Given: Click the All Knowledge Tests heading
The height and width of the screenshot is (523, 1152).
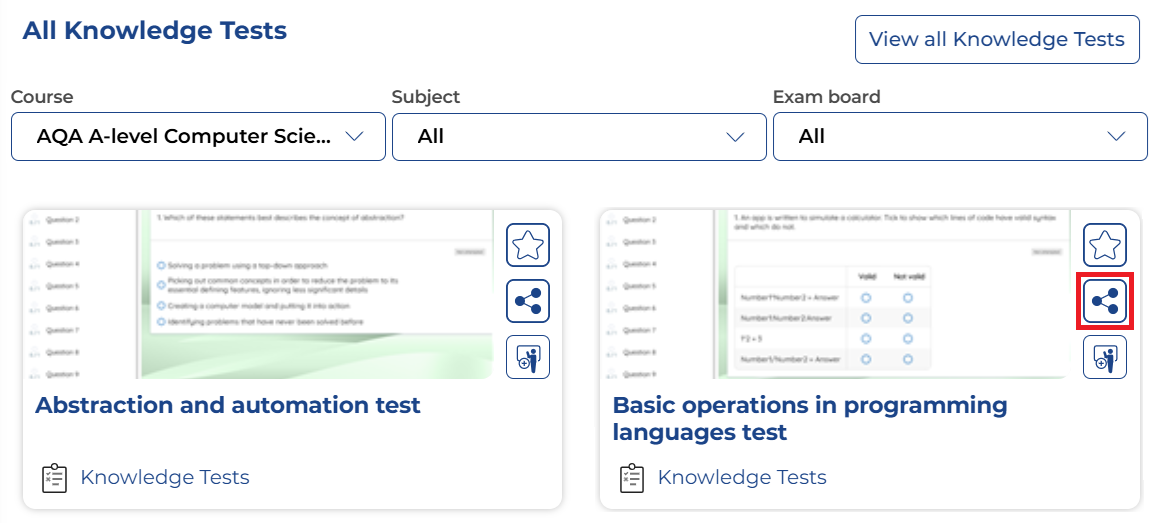Looking at the screenshot, I should tap(155, 31).
